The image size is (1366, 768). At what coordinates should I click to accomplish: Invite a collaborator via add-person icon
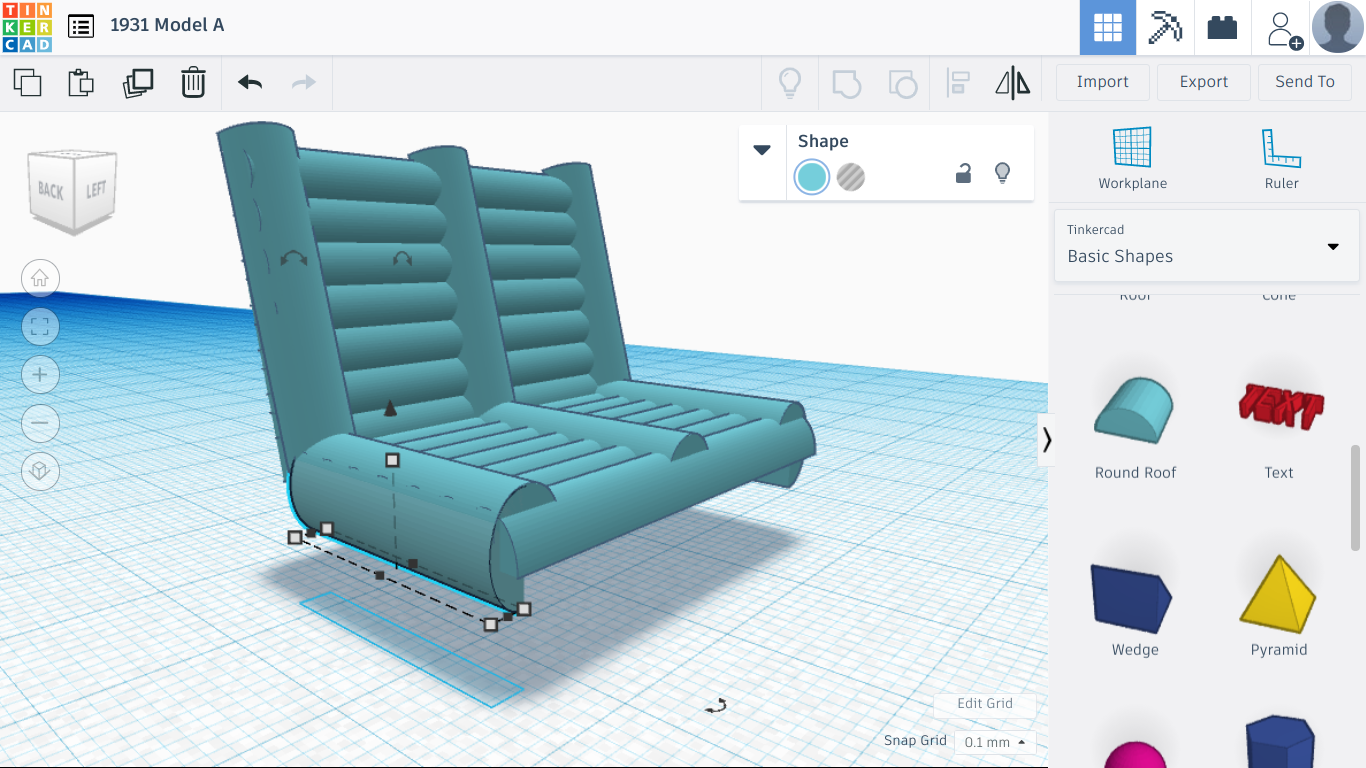click(x=1283, y=29)
